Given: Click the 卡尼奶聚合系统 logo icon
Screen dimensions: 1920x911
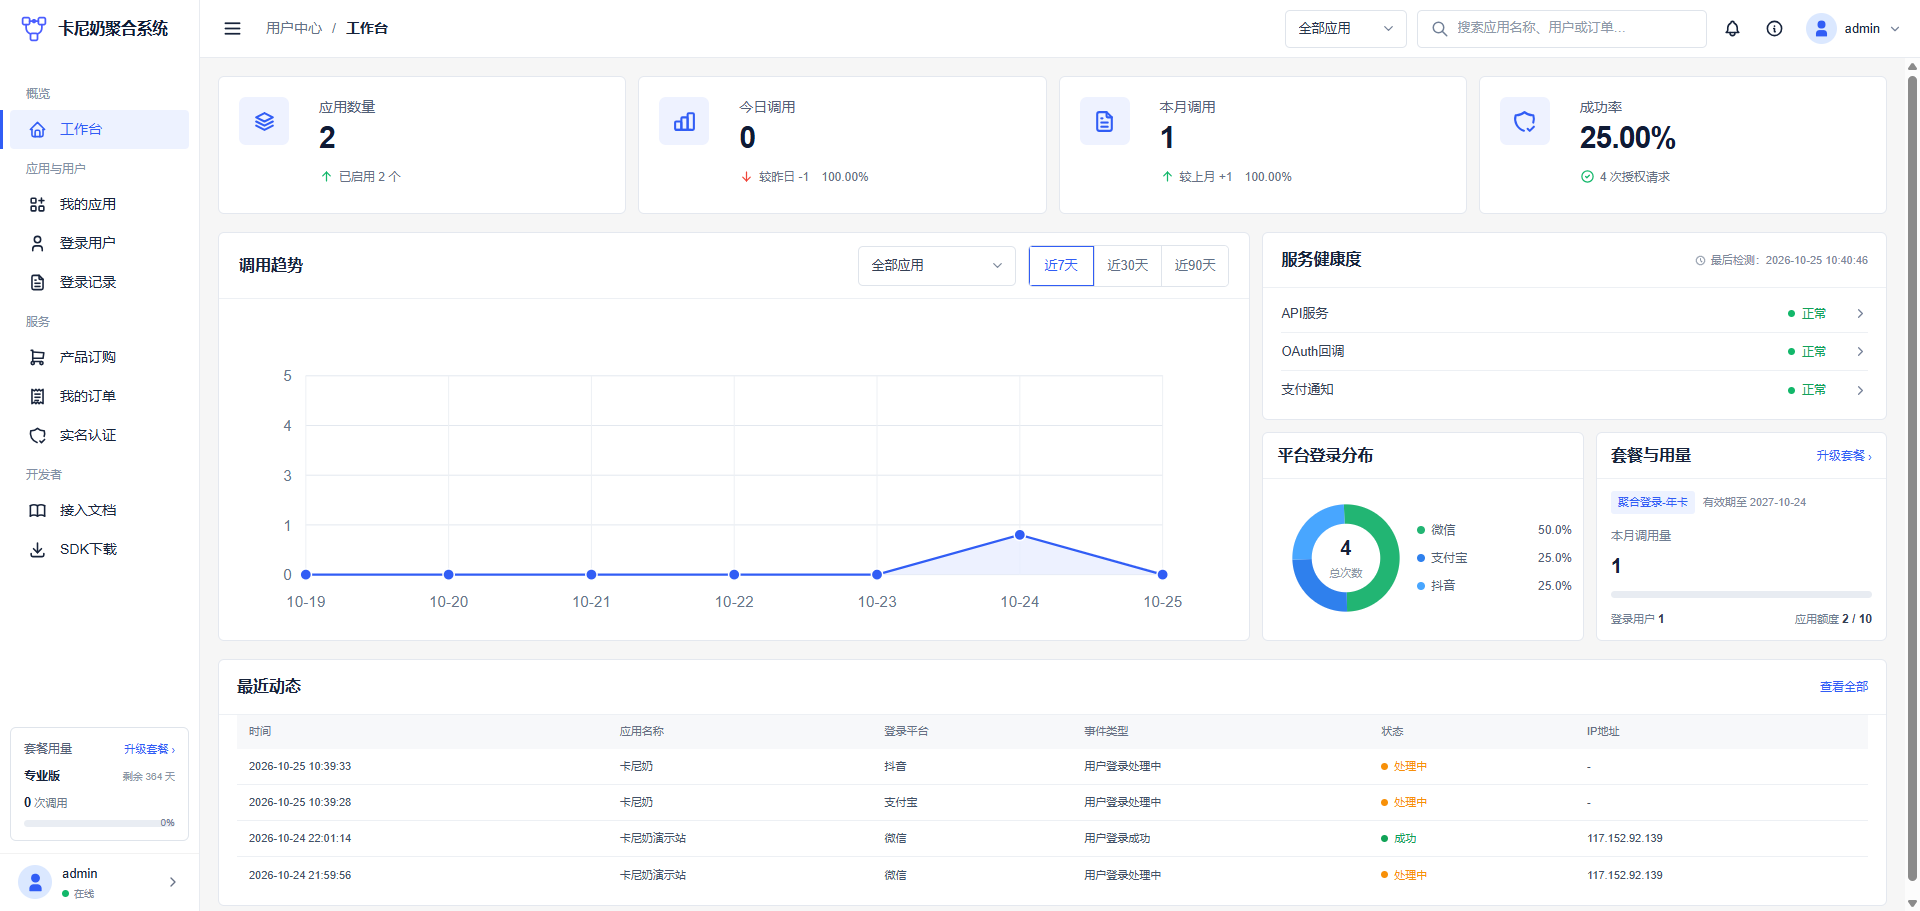Looking at the screenshot, I should (x=34, y=28).
